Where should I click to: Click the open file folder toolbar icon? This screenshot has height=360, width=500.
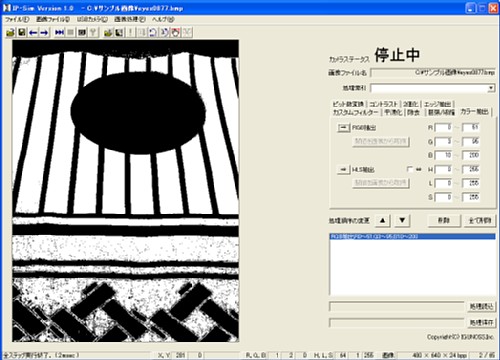[11, 32]
